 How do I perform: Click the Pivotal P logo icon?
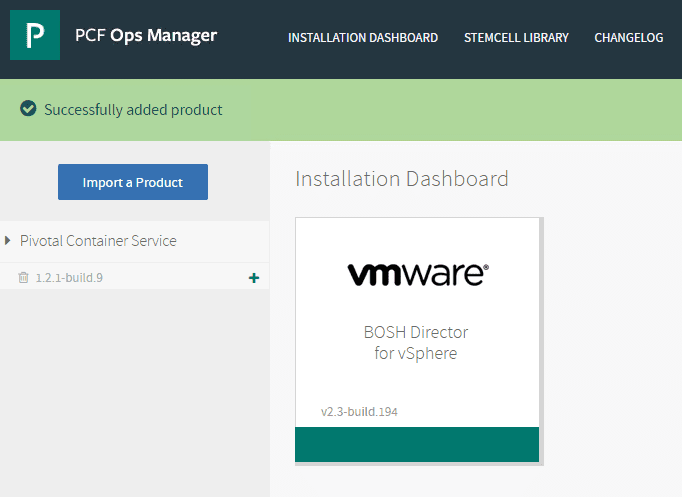35,37
